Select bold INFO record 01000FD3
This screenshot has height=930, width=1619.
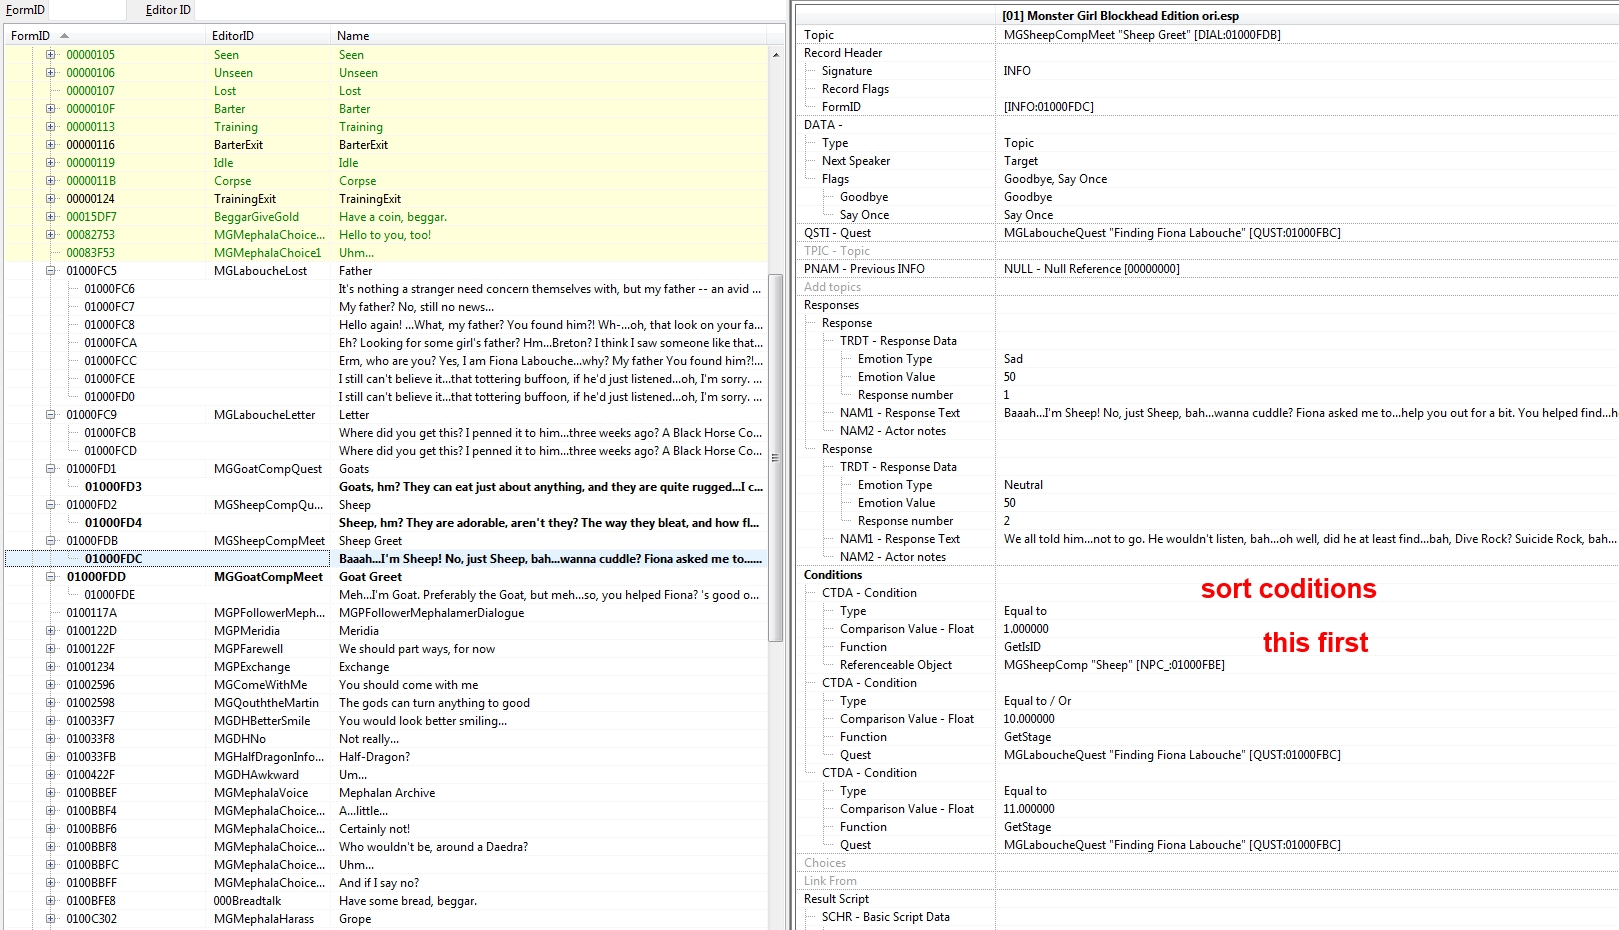coord(386,487)
